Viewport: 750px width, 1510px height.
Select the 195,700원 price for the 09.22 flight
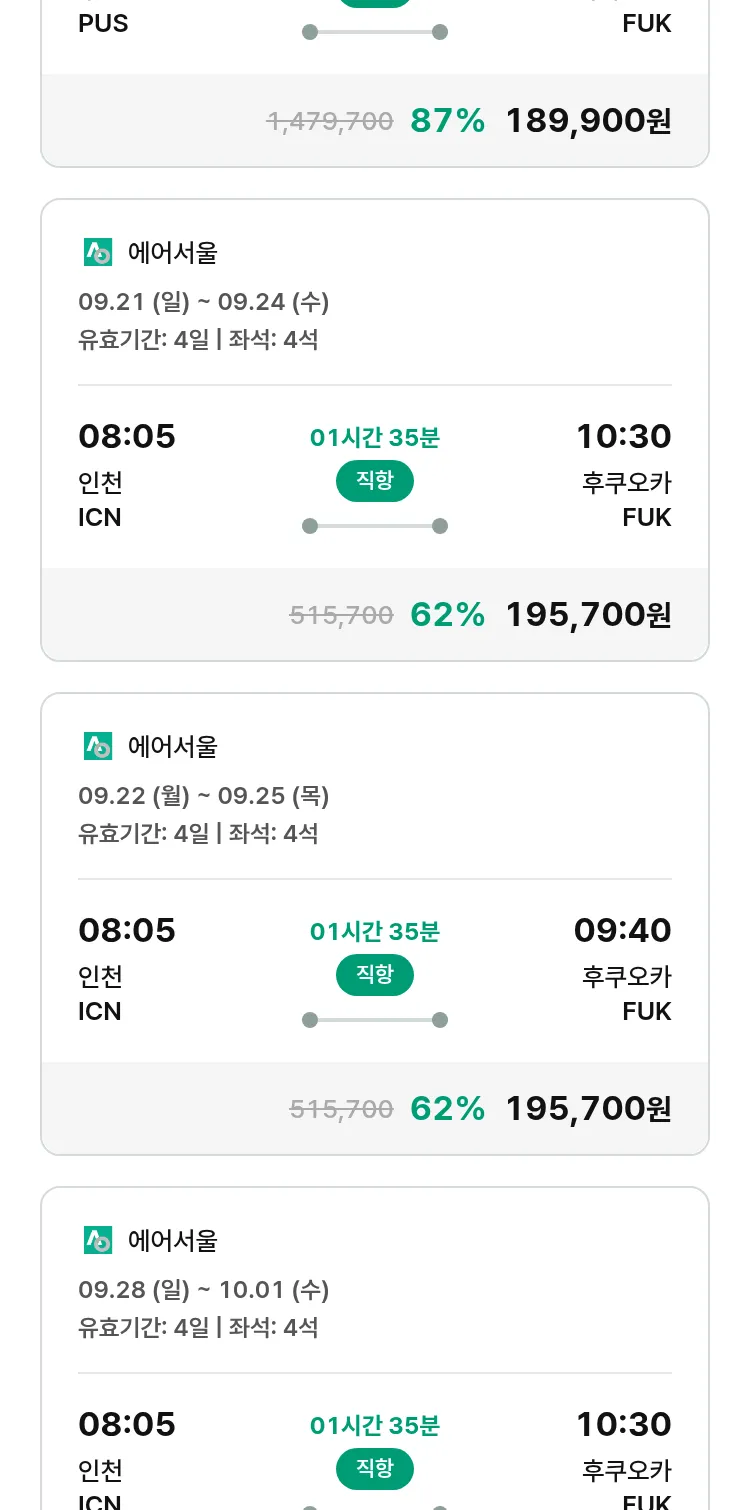pyautogui.click(x=588, y=1109)
